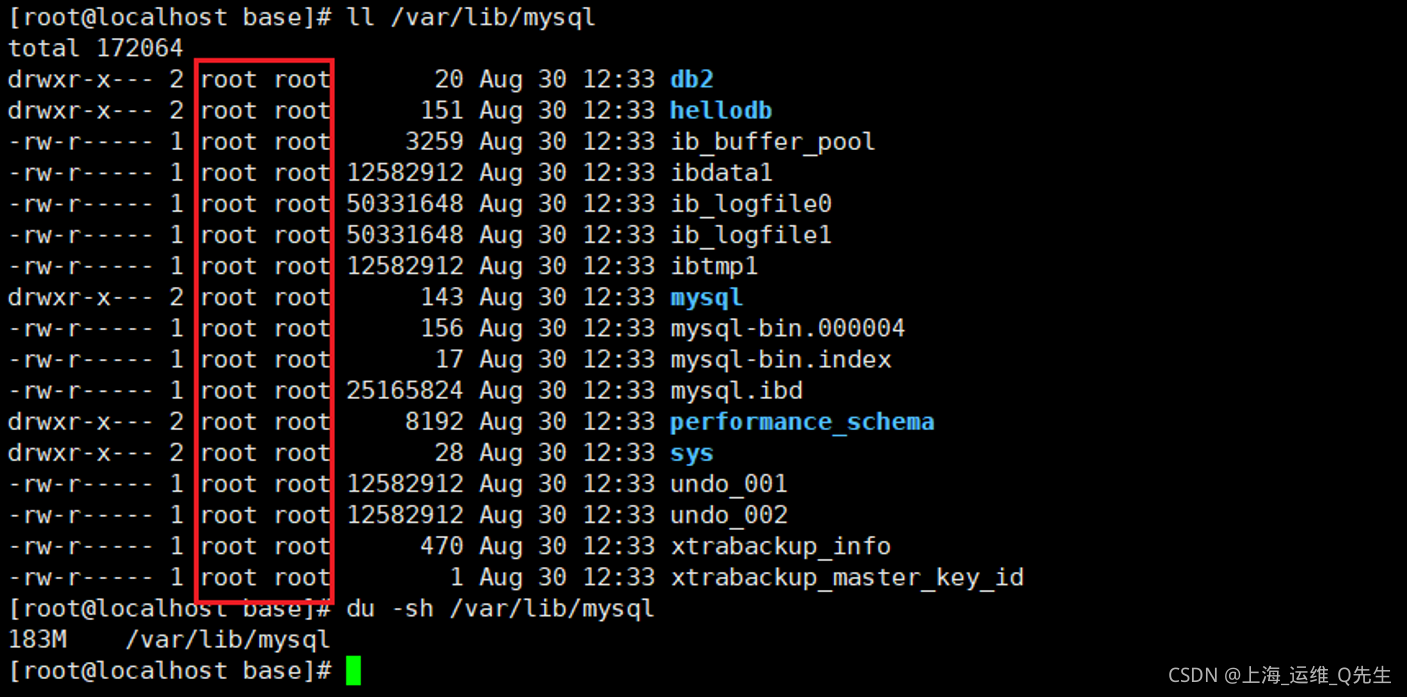
Task: Select the sys directory entry
Action: tap(692, 453)
